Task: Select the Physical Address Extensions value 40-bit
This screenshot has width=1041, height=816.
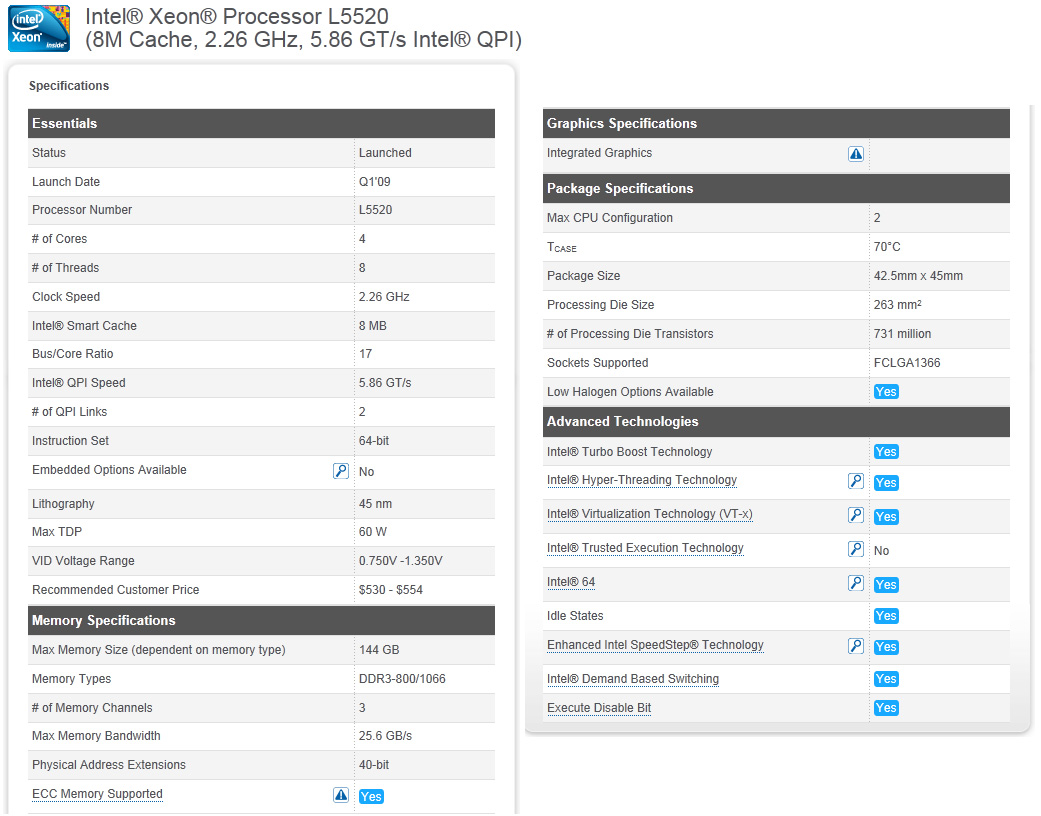Action: 374,765
